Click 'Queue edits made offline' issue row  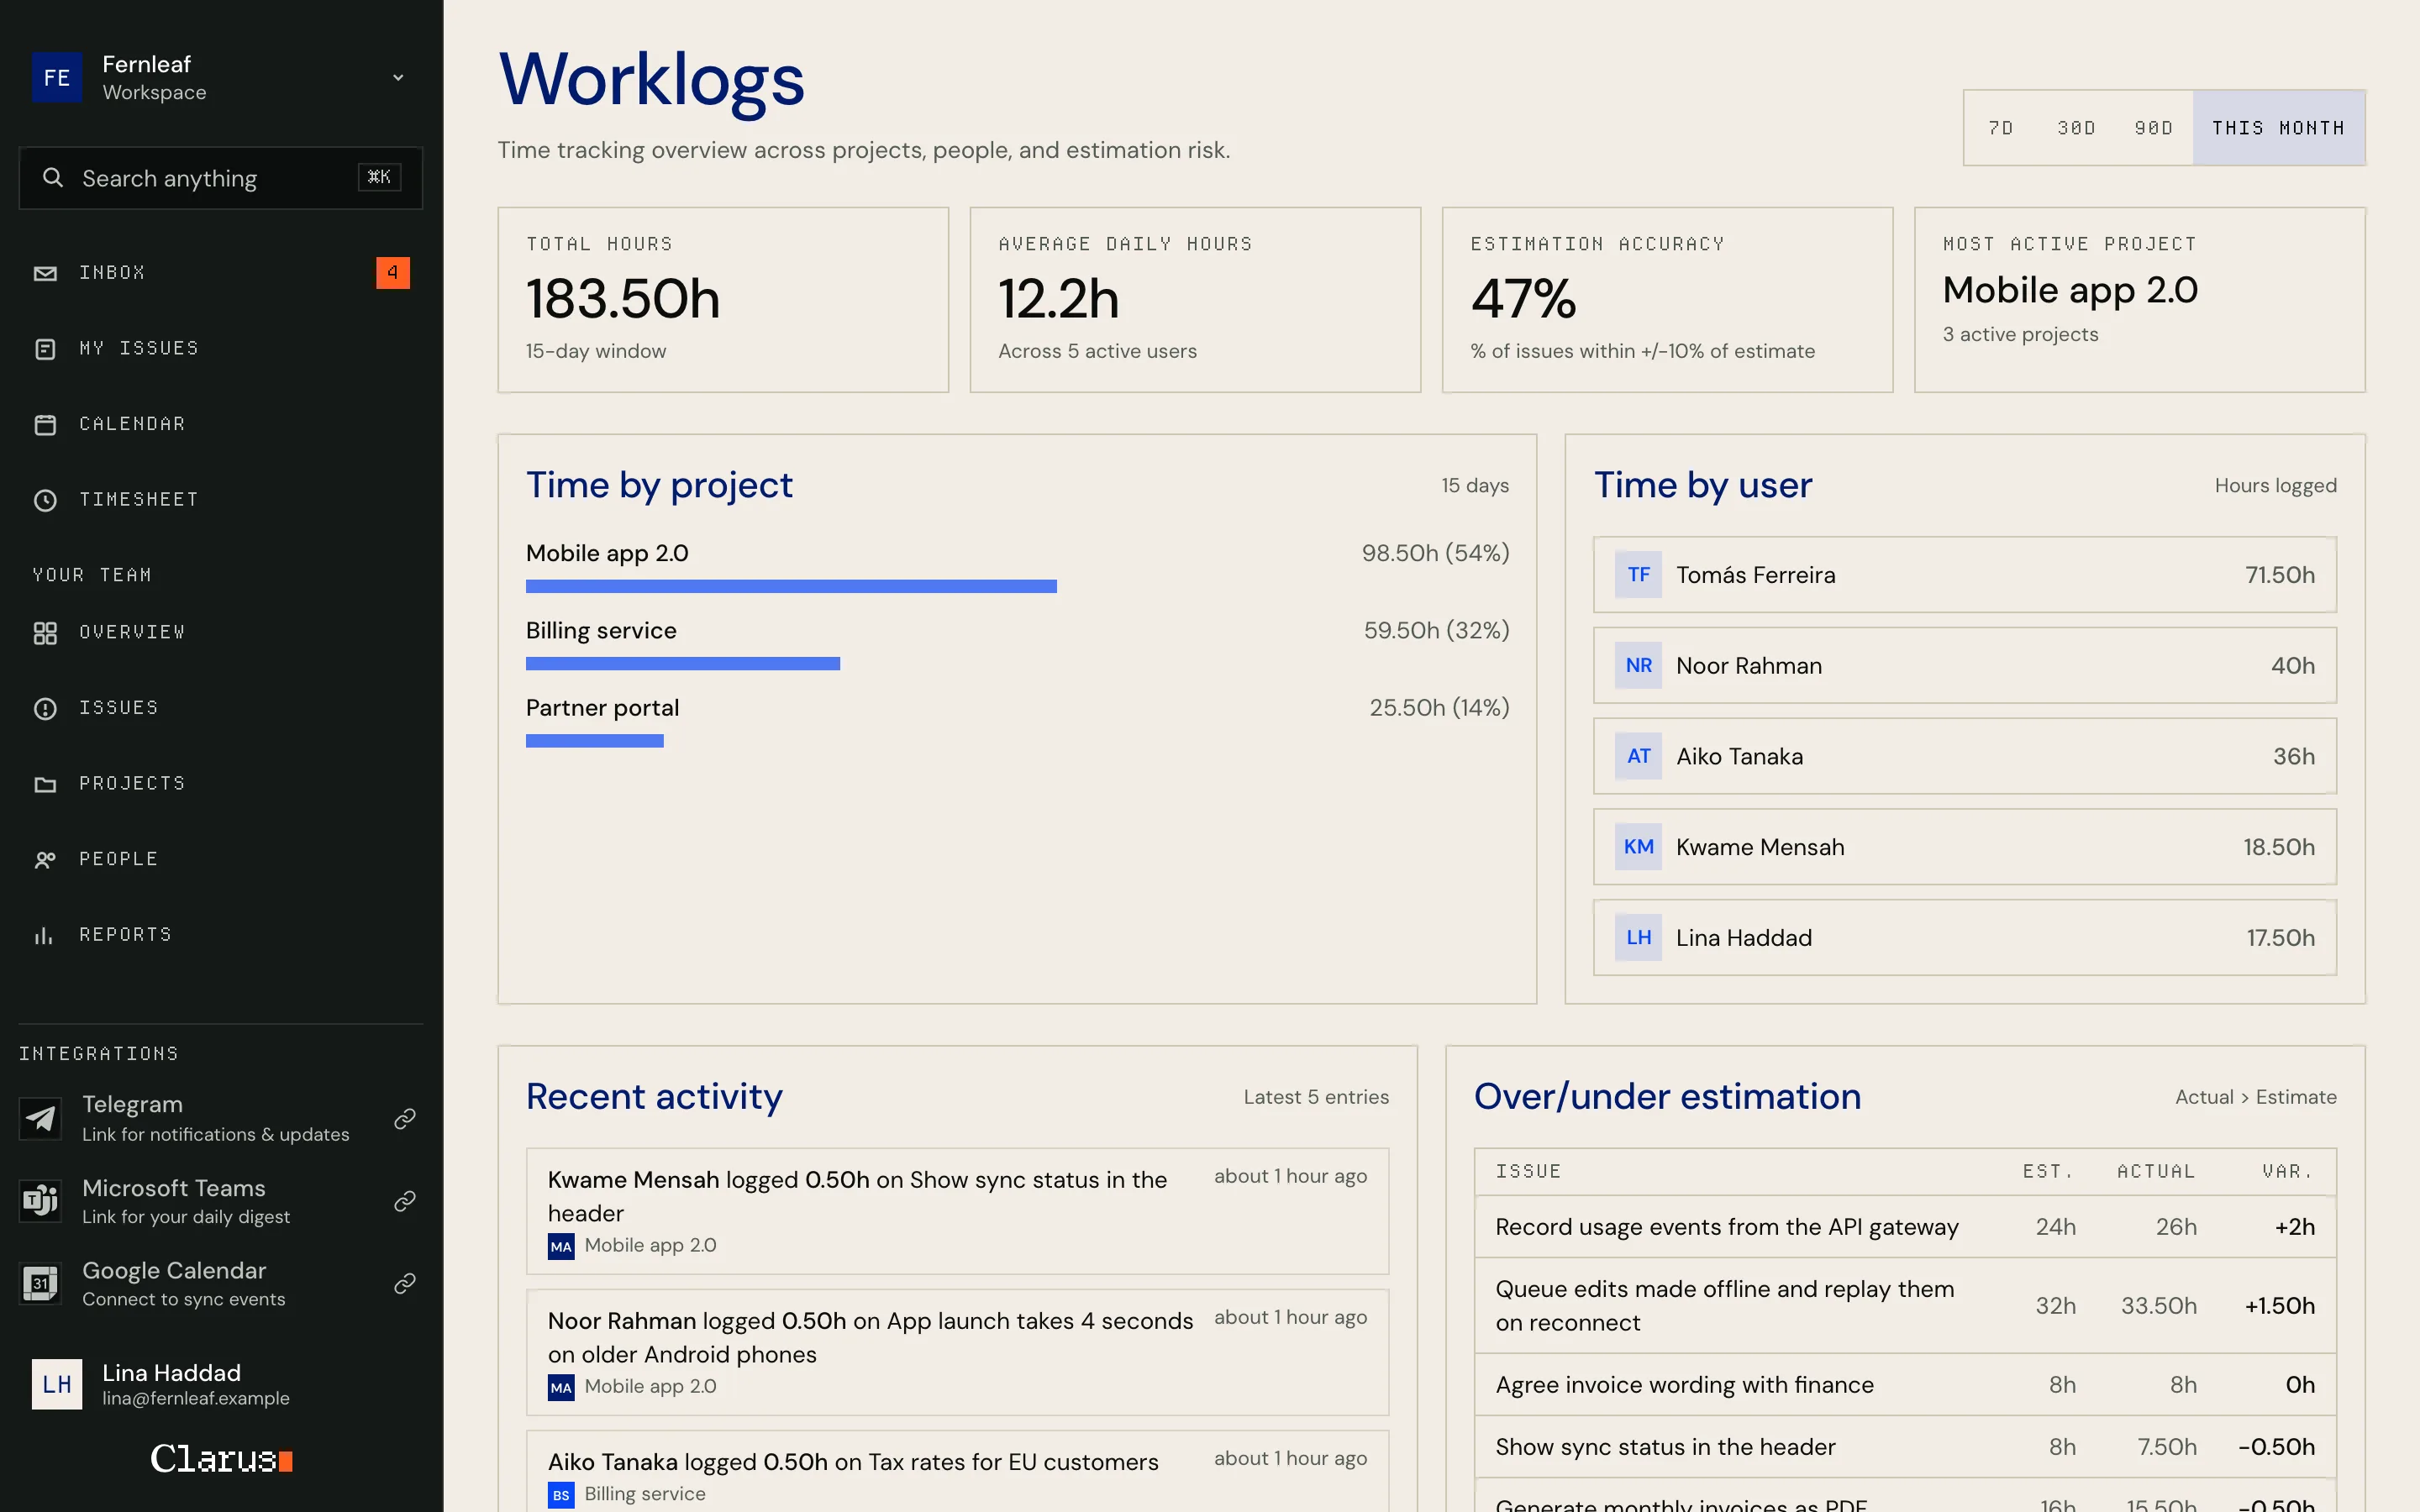[1905, 1306]
